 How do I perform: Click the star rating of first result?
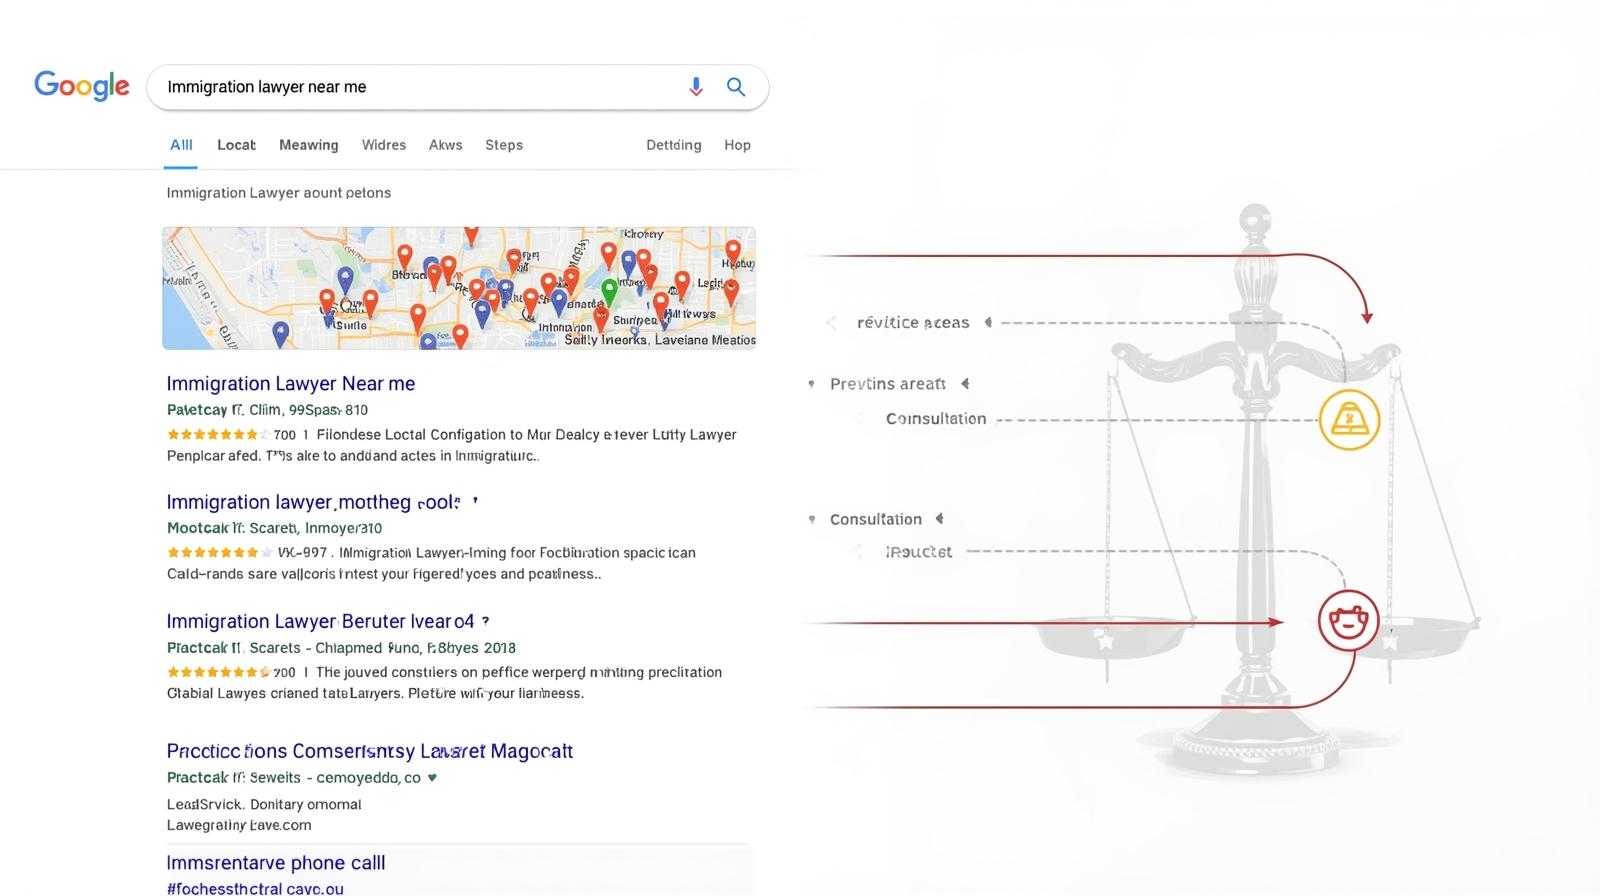point(218,435)
